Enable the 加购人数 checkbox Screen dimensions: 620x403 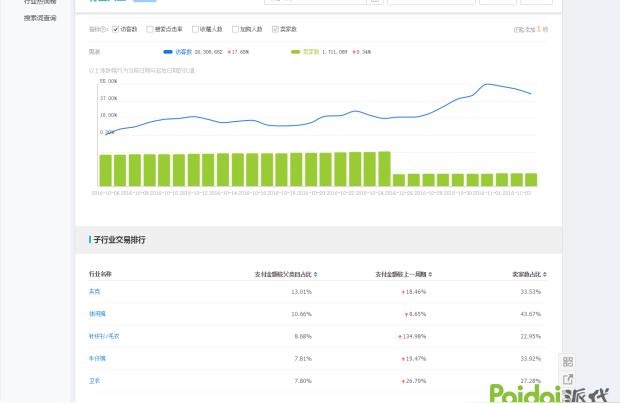pos(235,29)
